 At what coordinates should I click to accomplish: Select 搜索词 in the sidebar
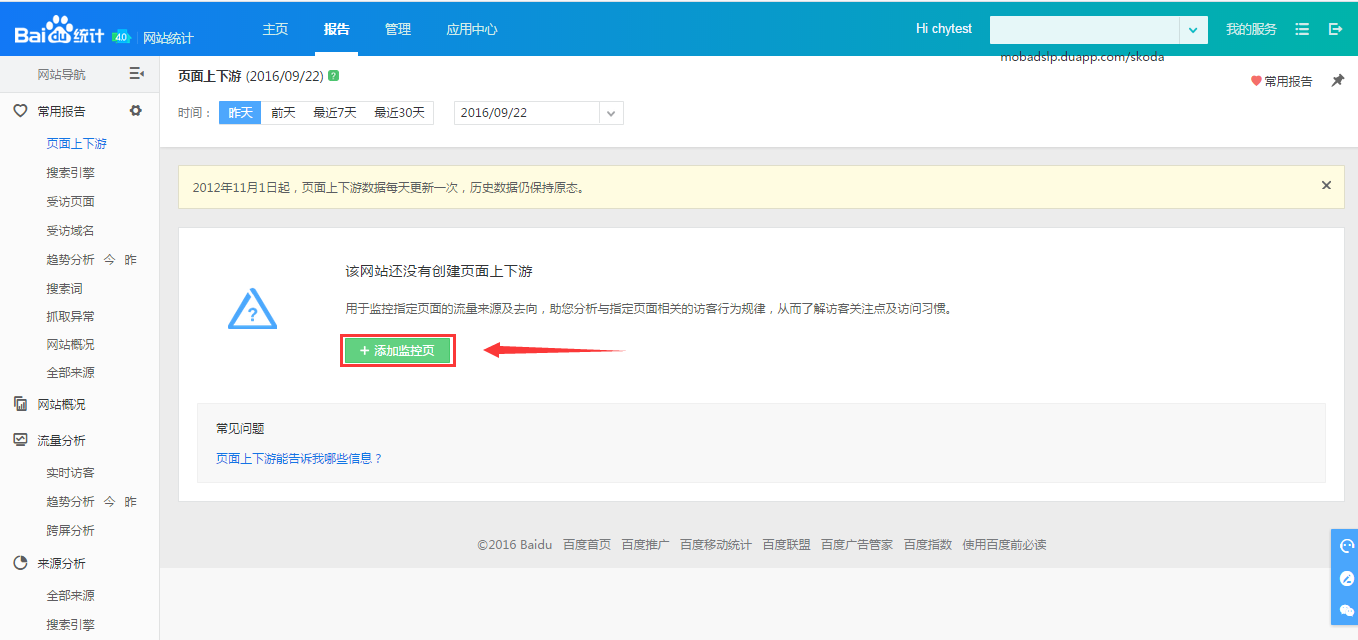point(64,288)
